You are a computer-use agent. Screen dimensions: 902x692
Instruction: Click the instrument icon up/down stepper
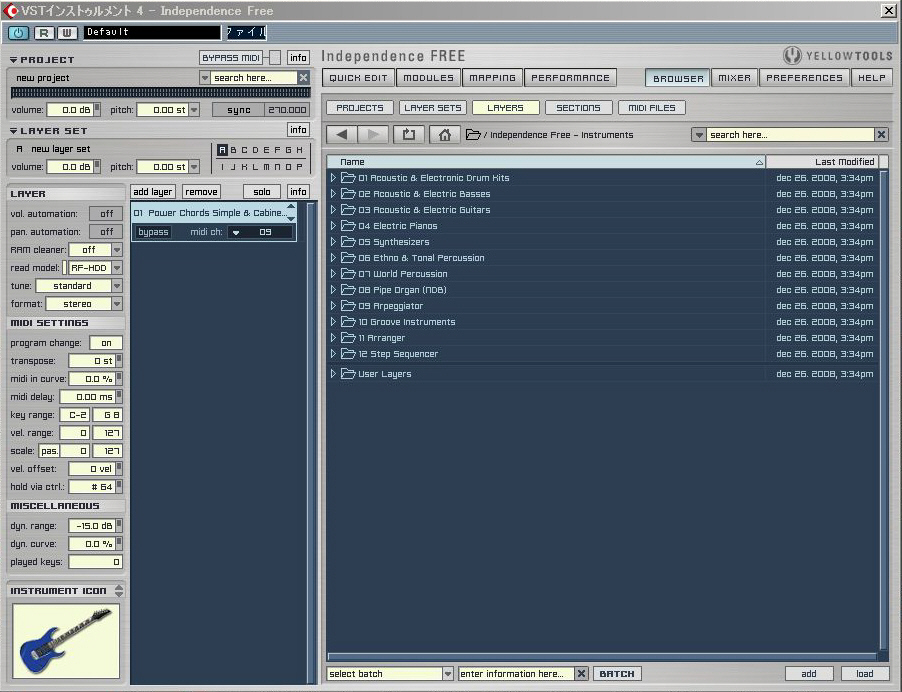119,591
